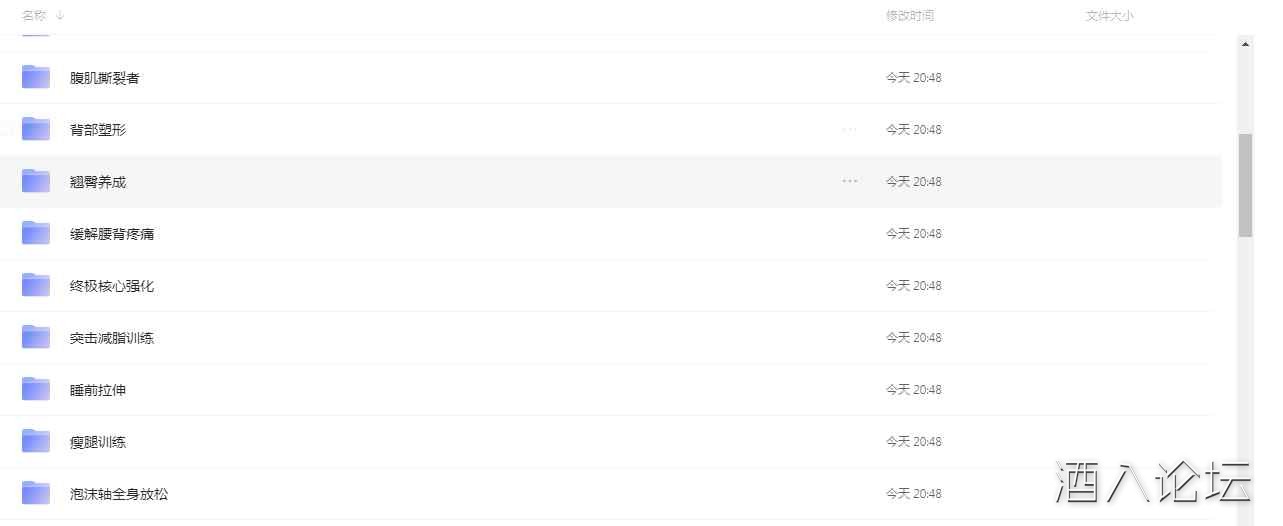
Task: Sort by 文件大小 column header
Action: (x=1110, y=16)
